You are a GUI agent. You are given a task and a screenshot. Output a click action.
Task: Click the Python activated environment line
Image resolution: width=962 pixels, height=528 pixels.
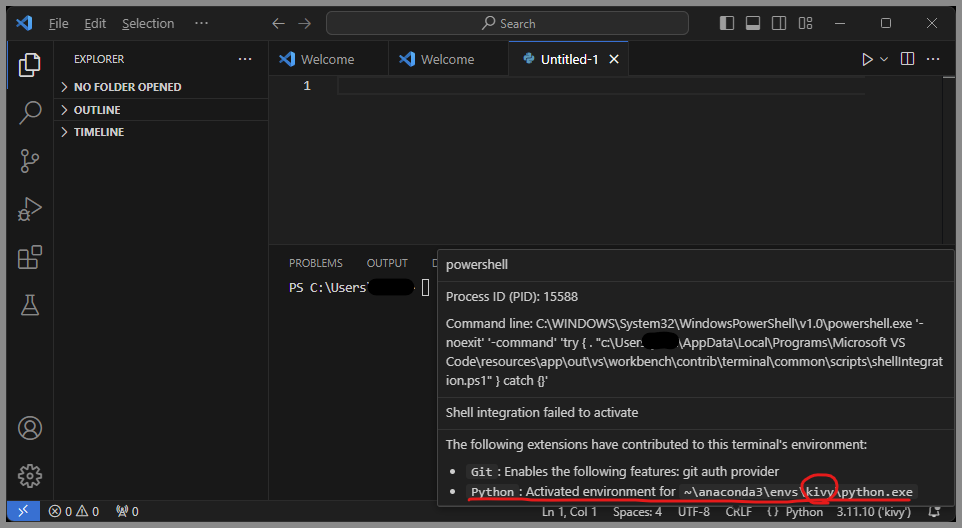click(691, 492)
